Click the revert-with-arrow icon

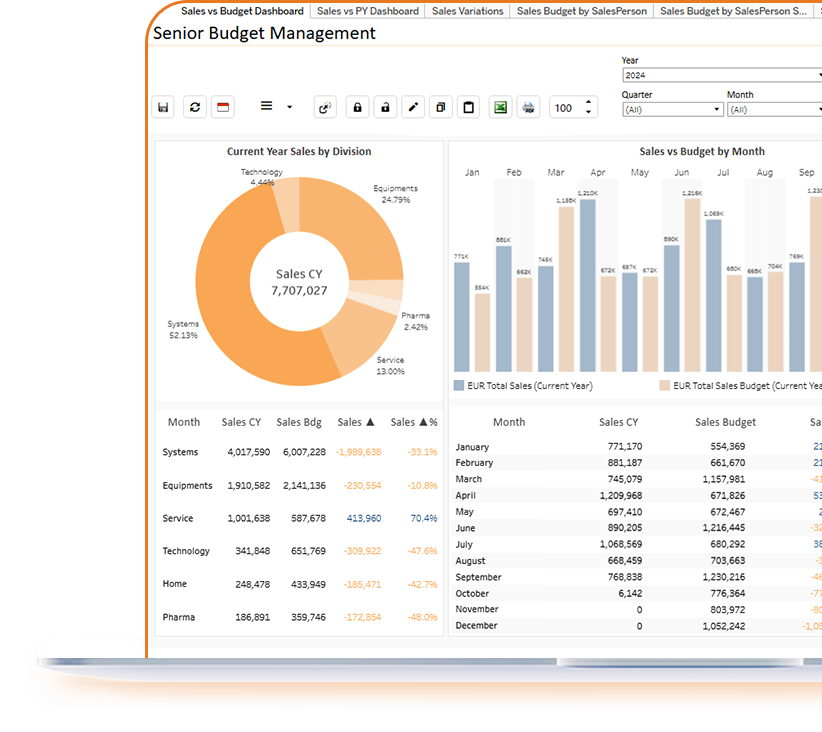pyautogui.click(x=324, y=106)
